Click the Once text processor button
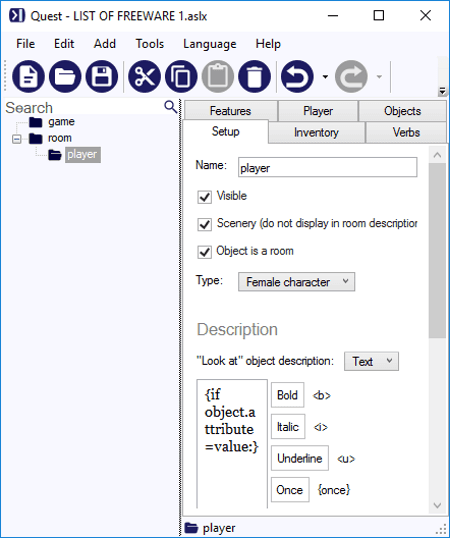 click(290, 490)
